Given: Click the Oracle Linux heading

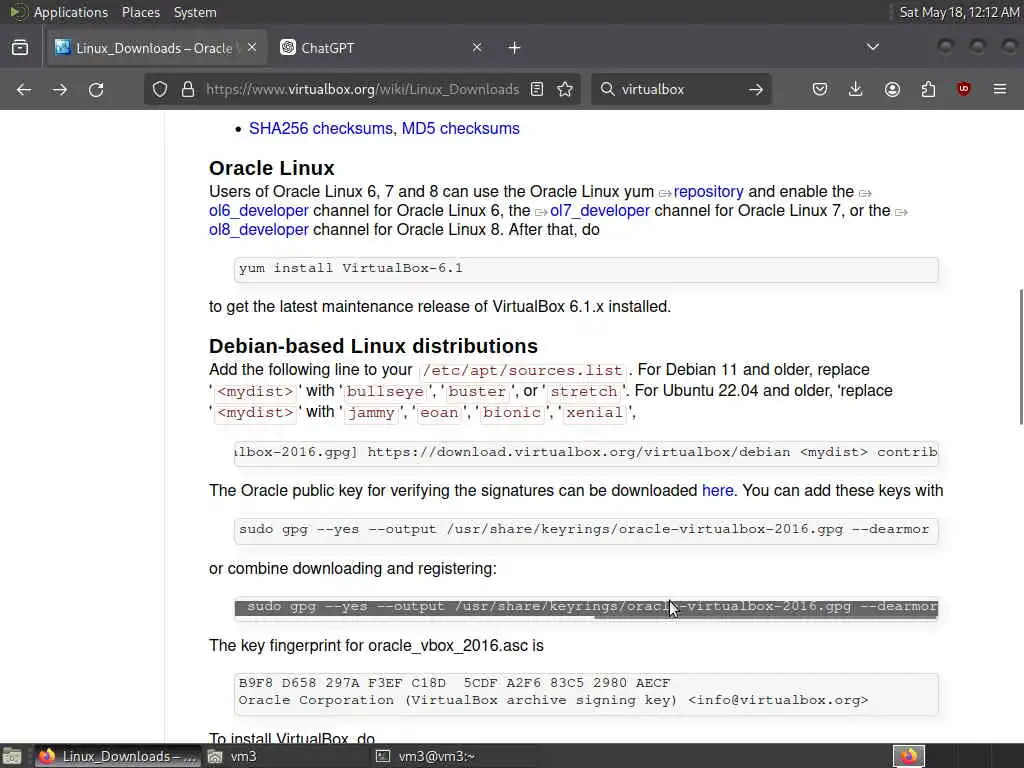Looking at the screenshot, I should (x=272, y=168).
